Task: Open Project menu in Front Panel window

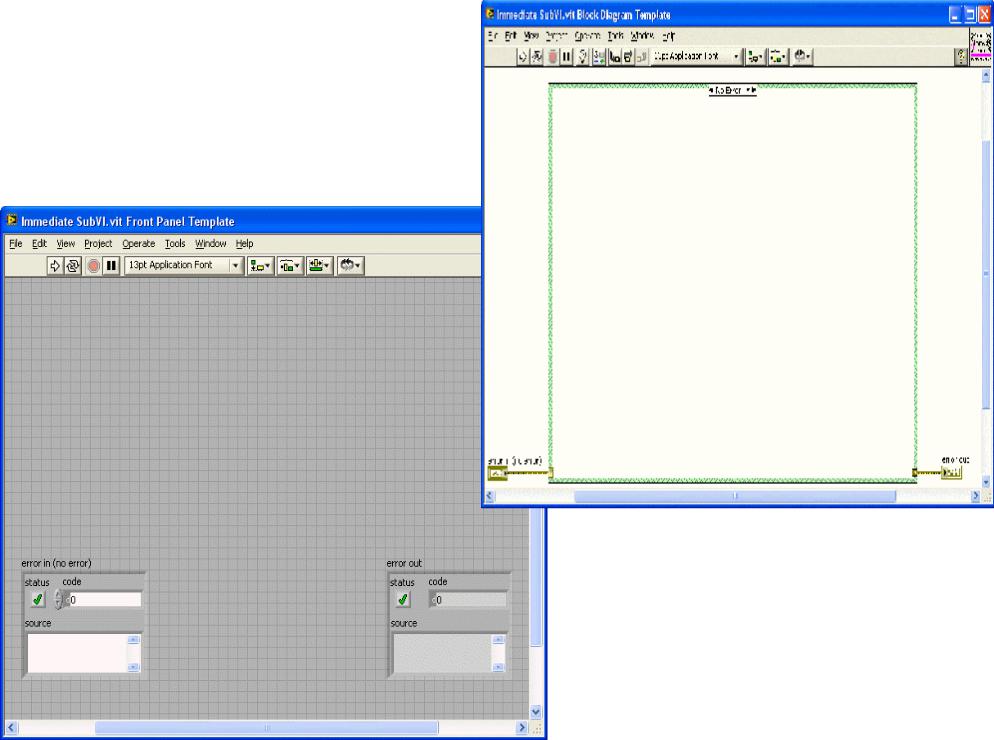Action: [x=98, y=243]
